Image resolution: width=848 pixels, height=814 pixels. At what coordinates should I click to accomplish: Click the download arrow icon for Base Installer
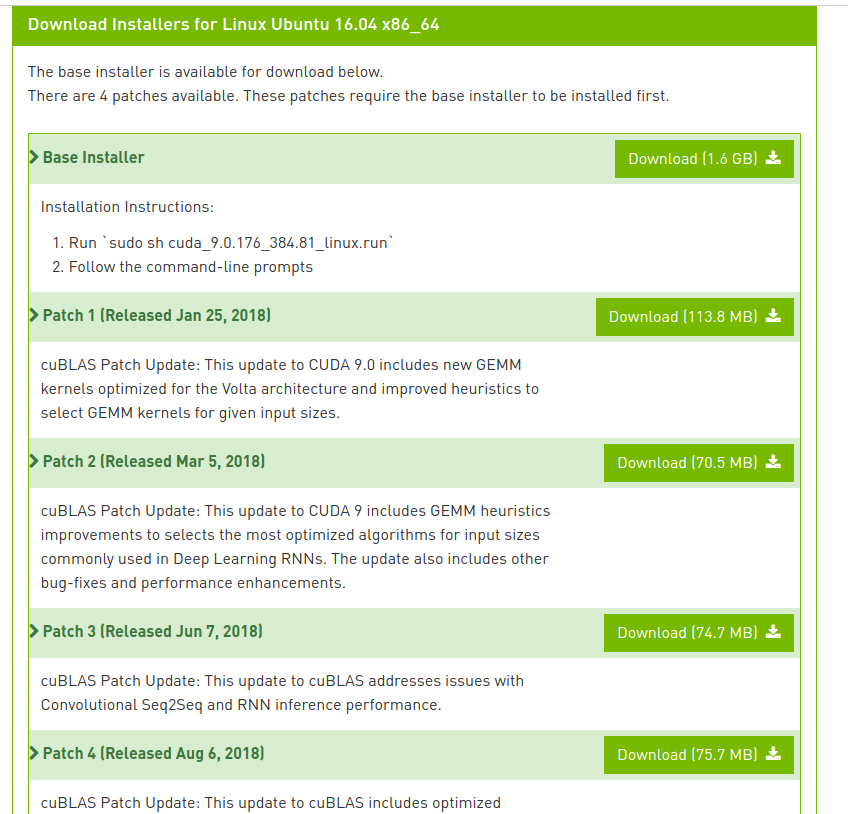click(x=773, y=158)
